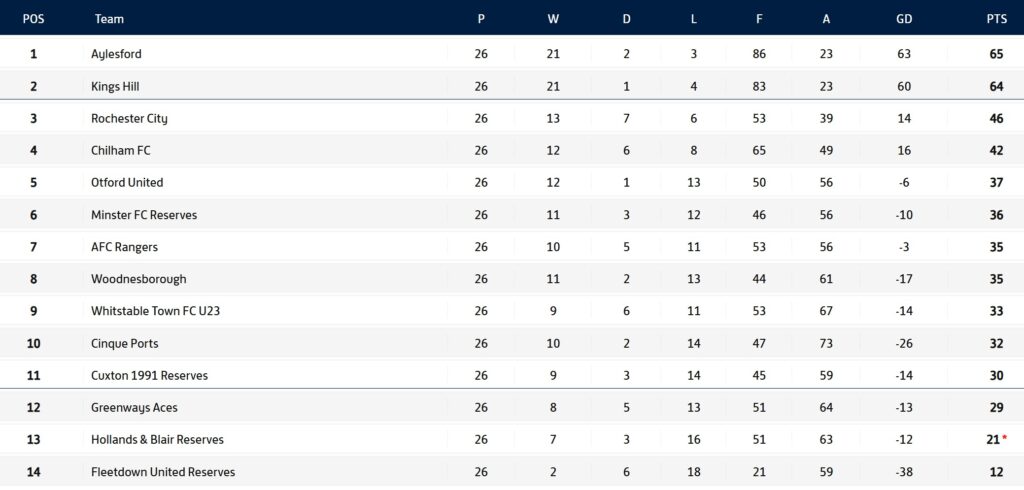This screenshot has height=490, width=1024.
Task: Click the GD column header
Action: 904,19
